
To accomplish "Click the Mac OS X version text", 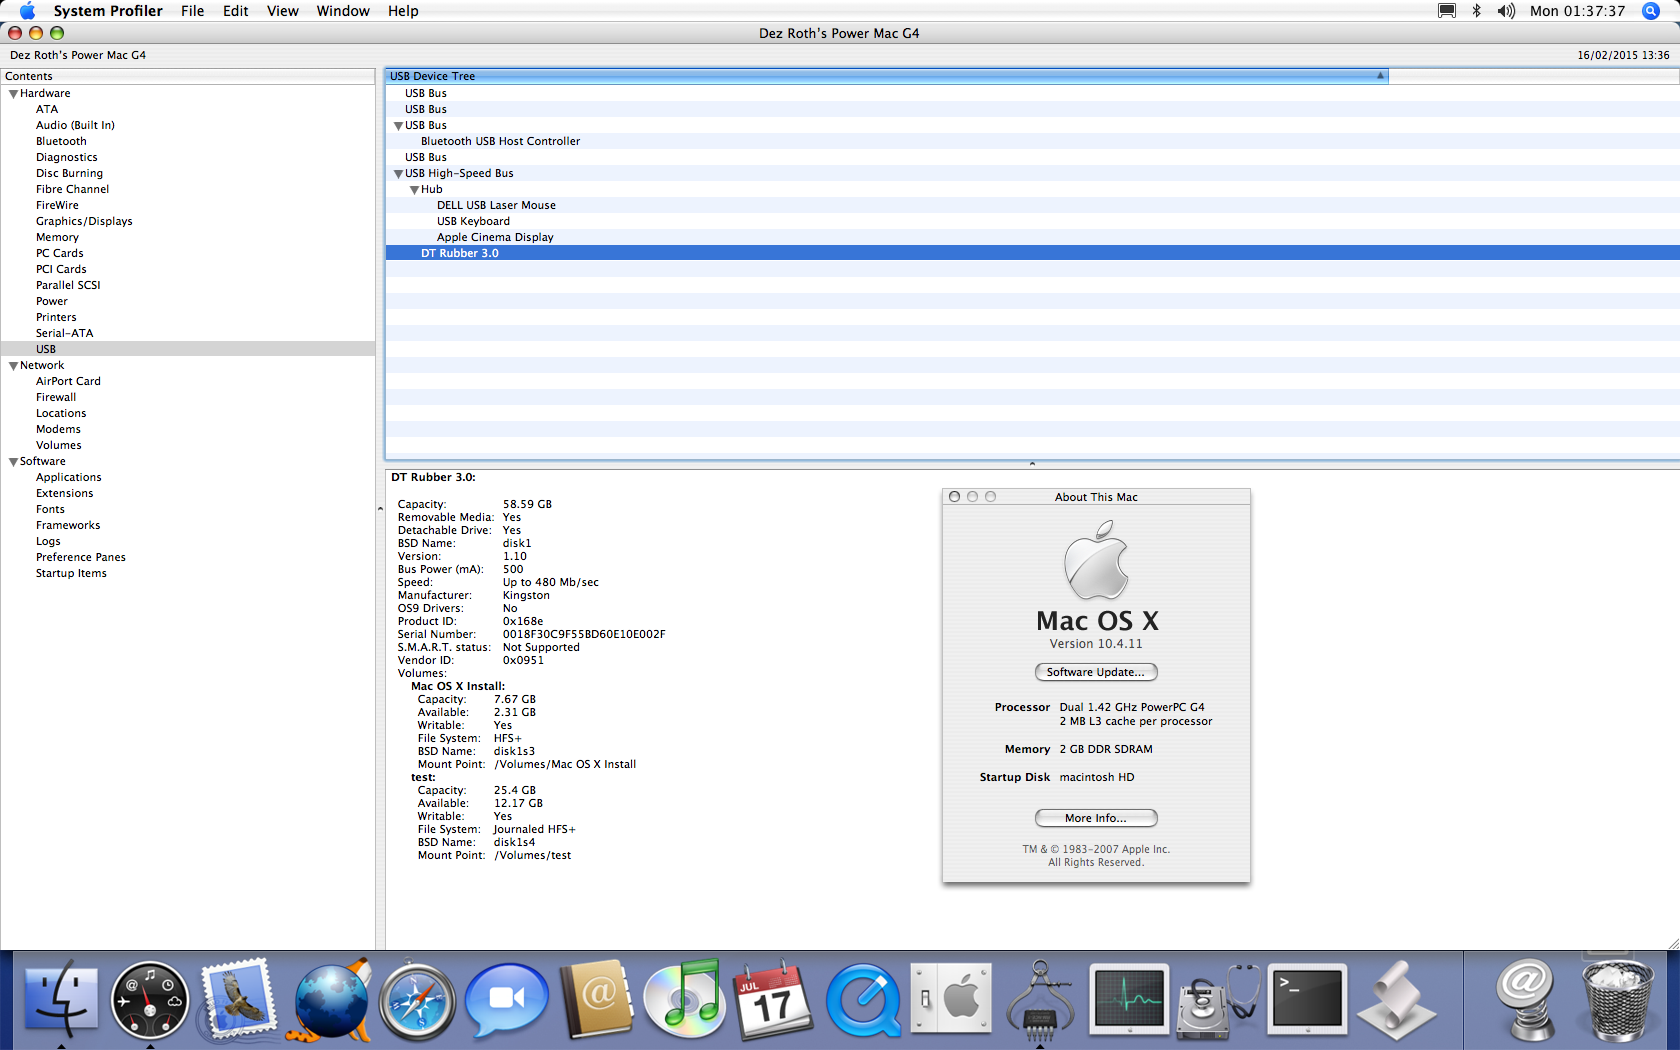I will pos(1096,644).
